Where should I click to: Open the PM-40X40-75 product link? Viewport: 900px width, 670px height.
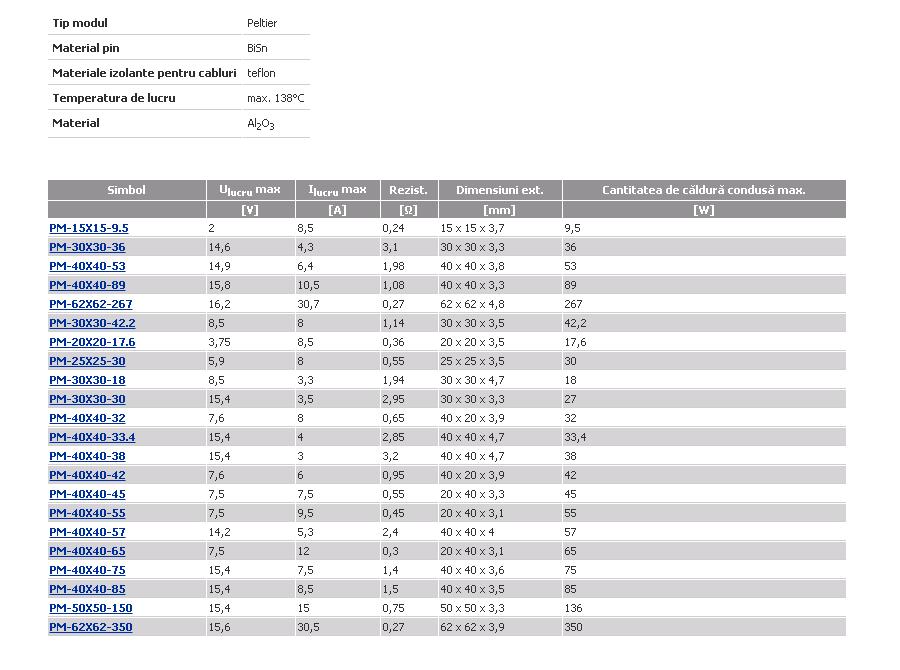[87, 570]
